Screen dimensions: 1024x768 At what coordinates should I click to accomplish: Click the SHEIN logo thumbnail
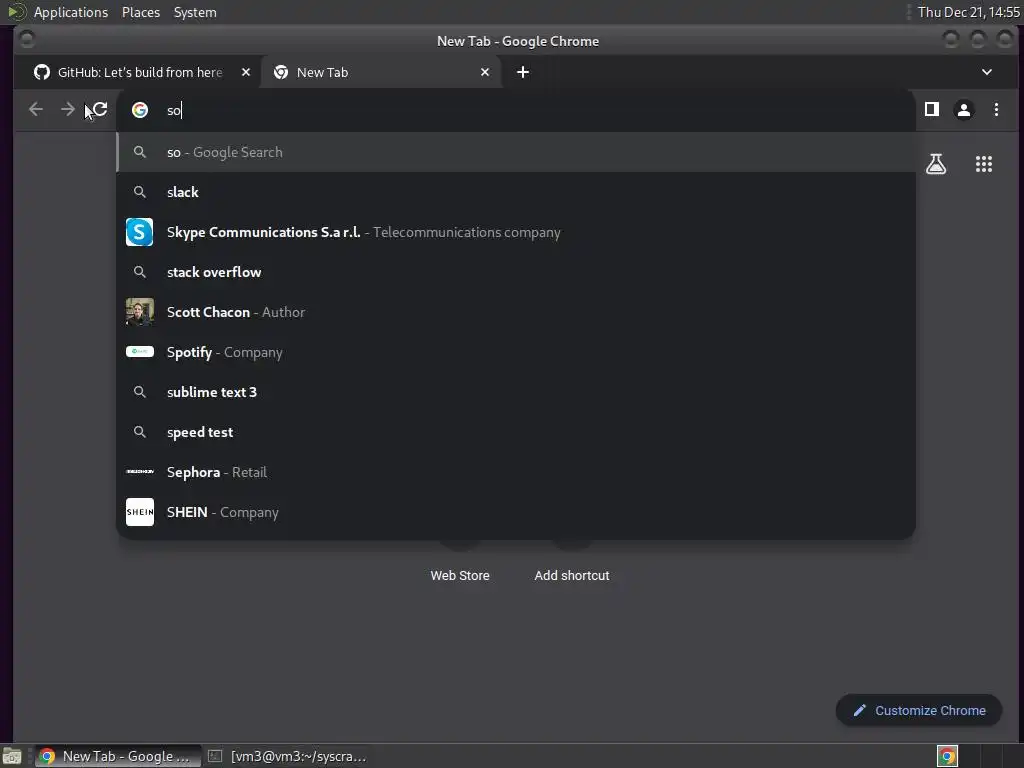(x=140, y=512)
